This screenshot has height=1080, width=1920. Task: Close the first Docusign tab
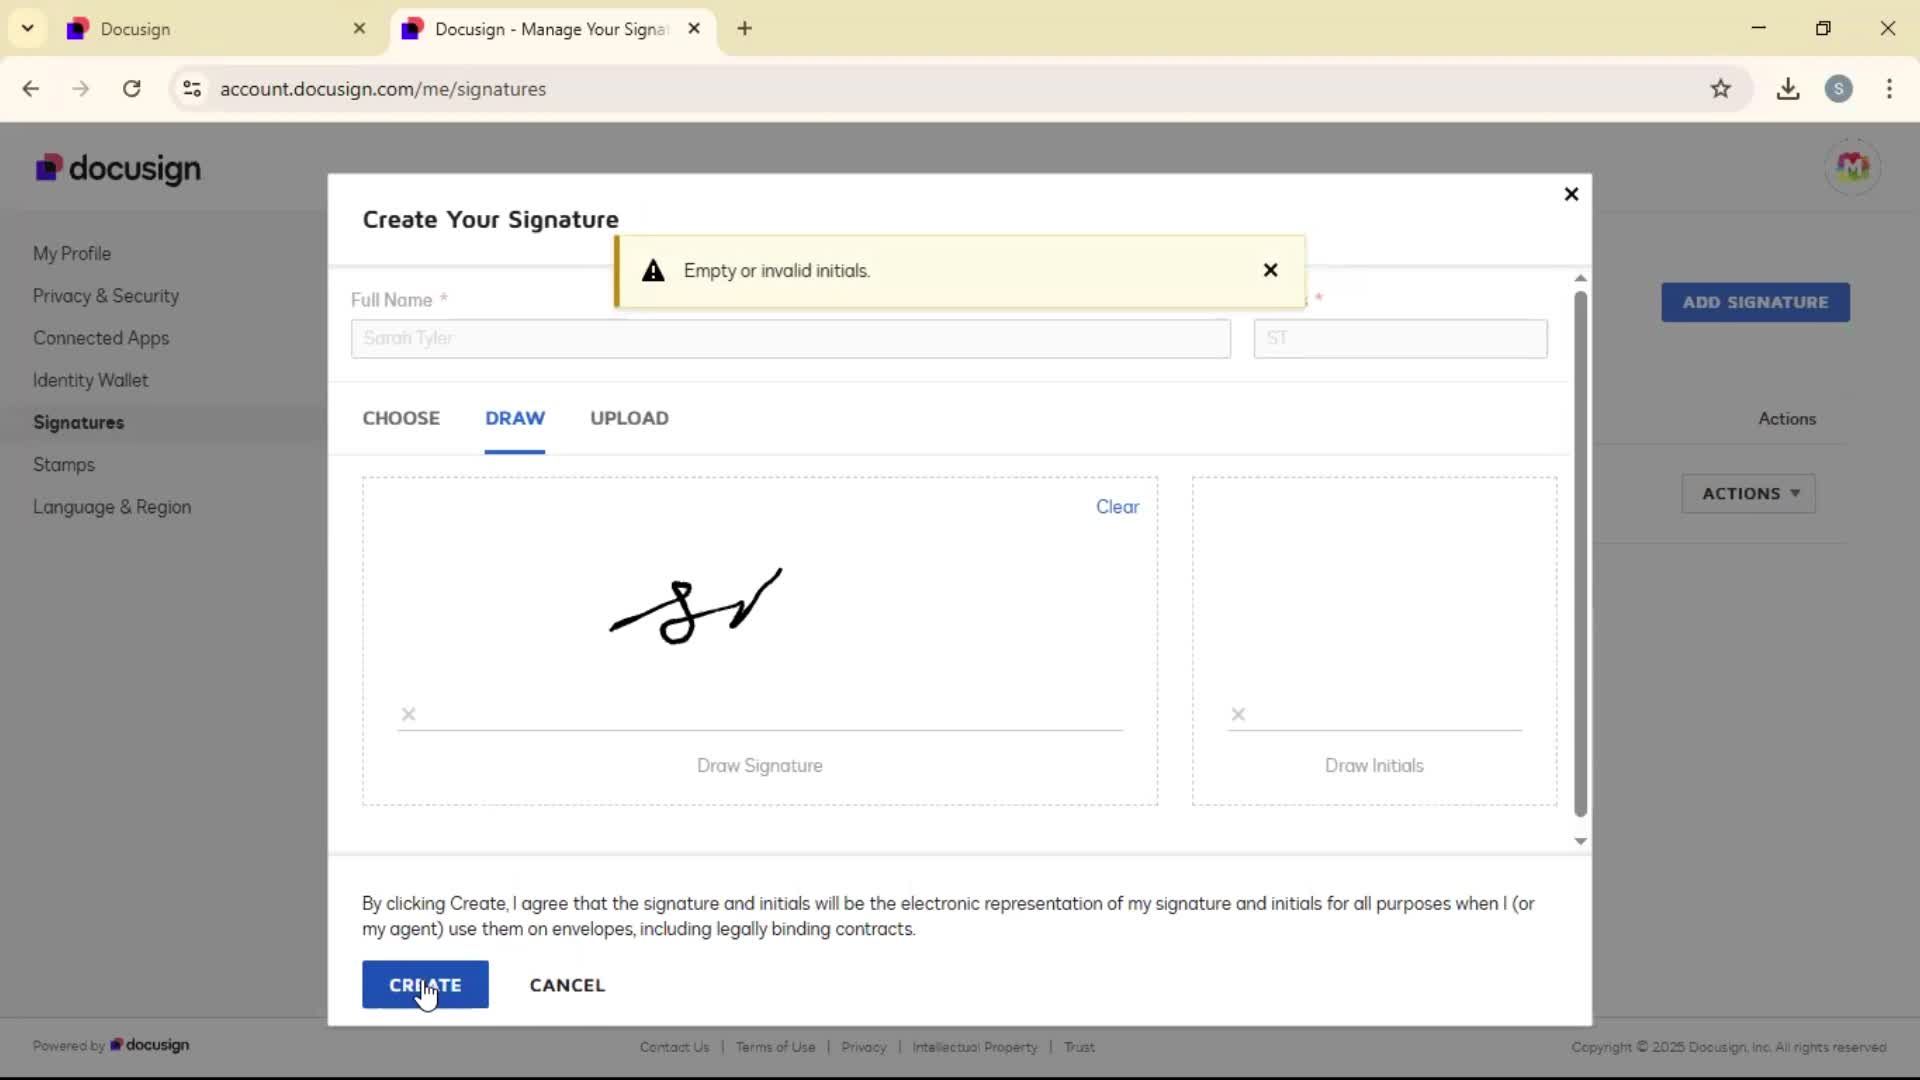click(359, 28)
